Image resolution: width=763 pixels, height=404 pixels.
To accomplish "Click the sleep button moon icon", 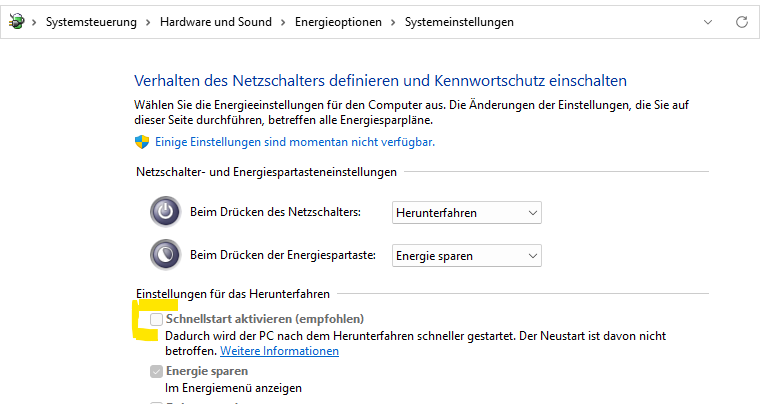I will point(165,255).
